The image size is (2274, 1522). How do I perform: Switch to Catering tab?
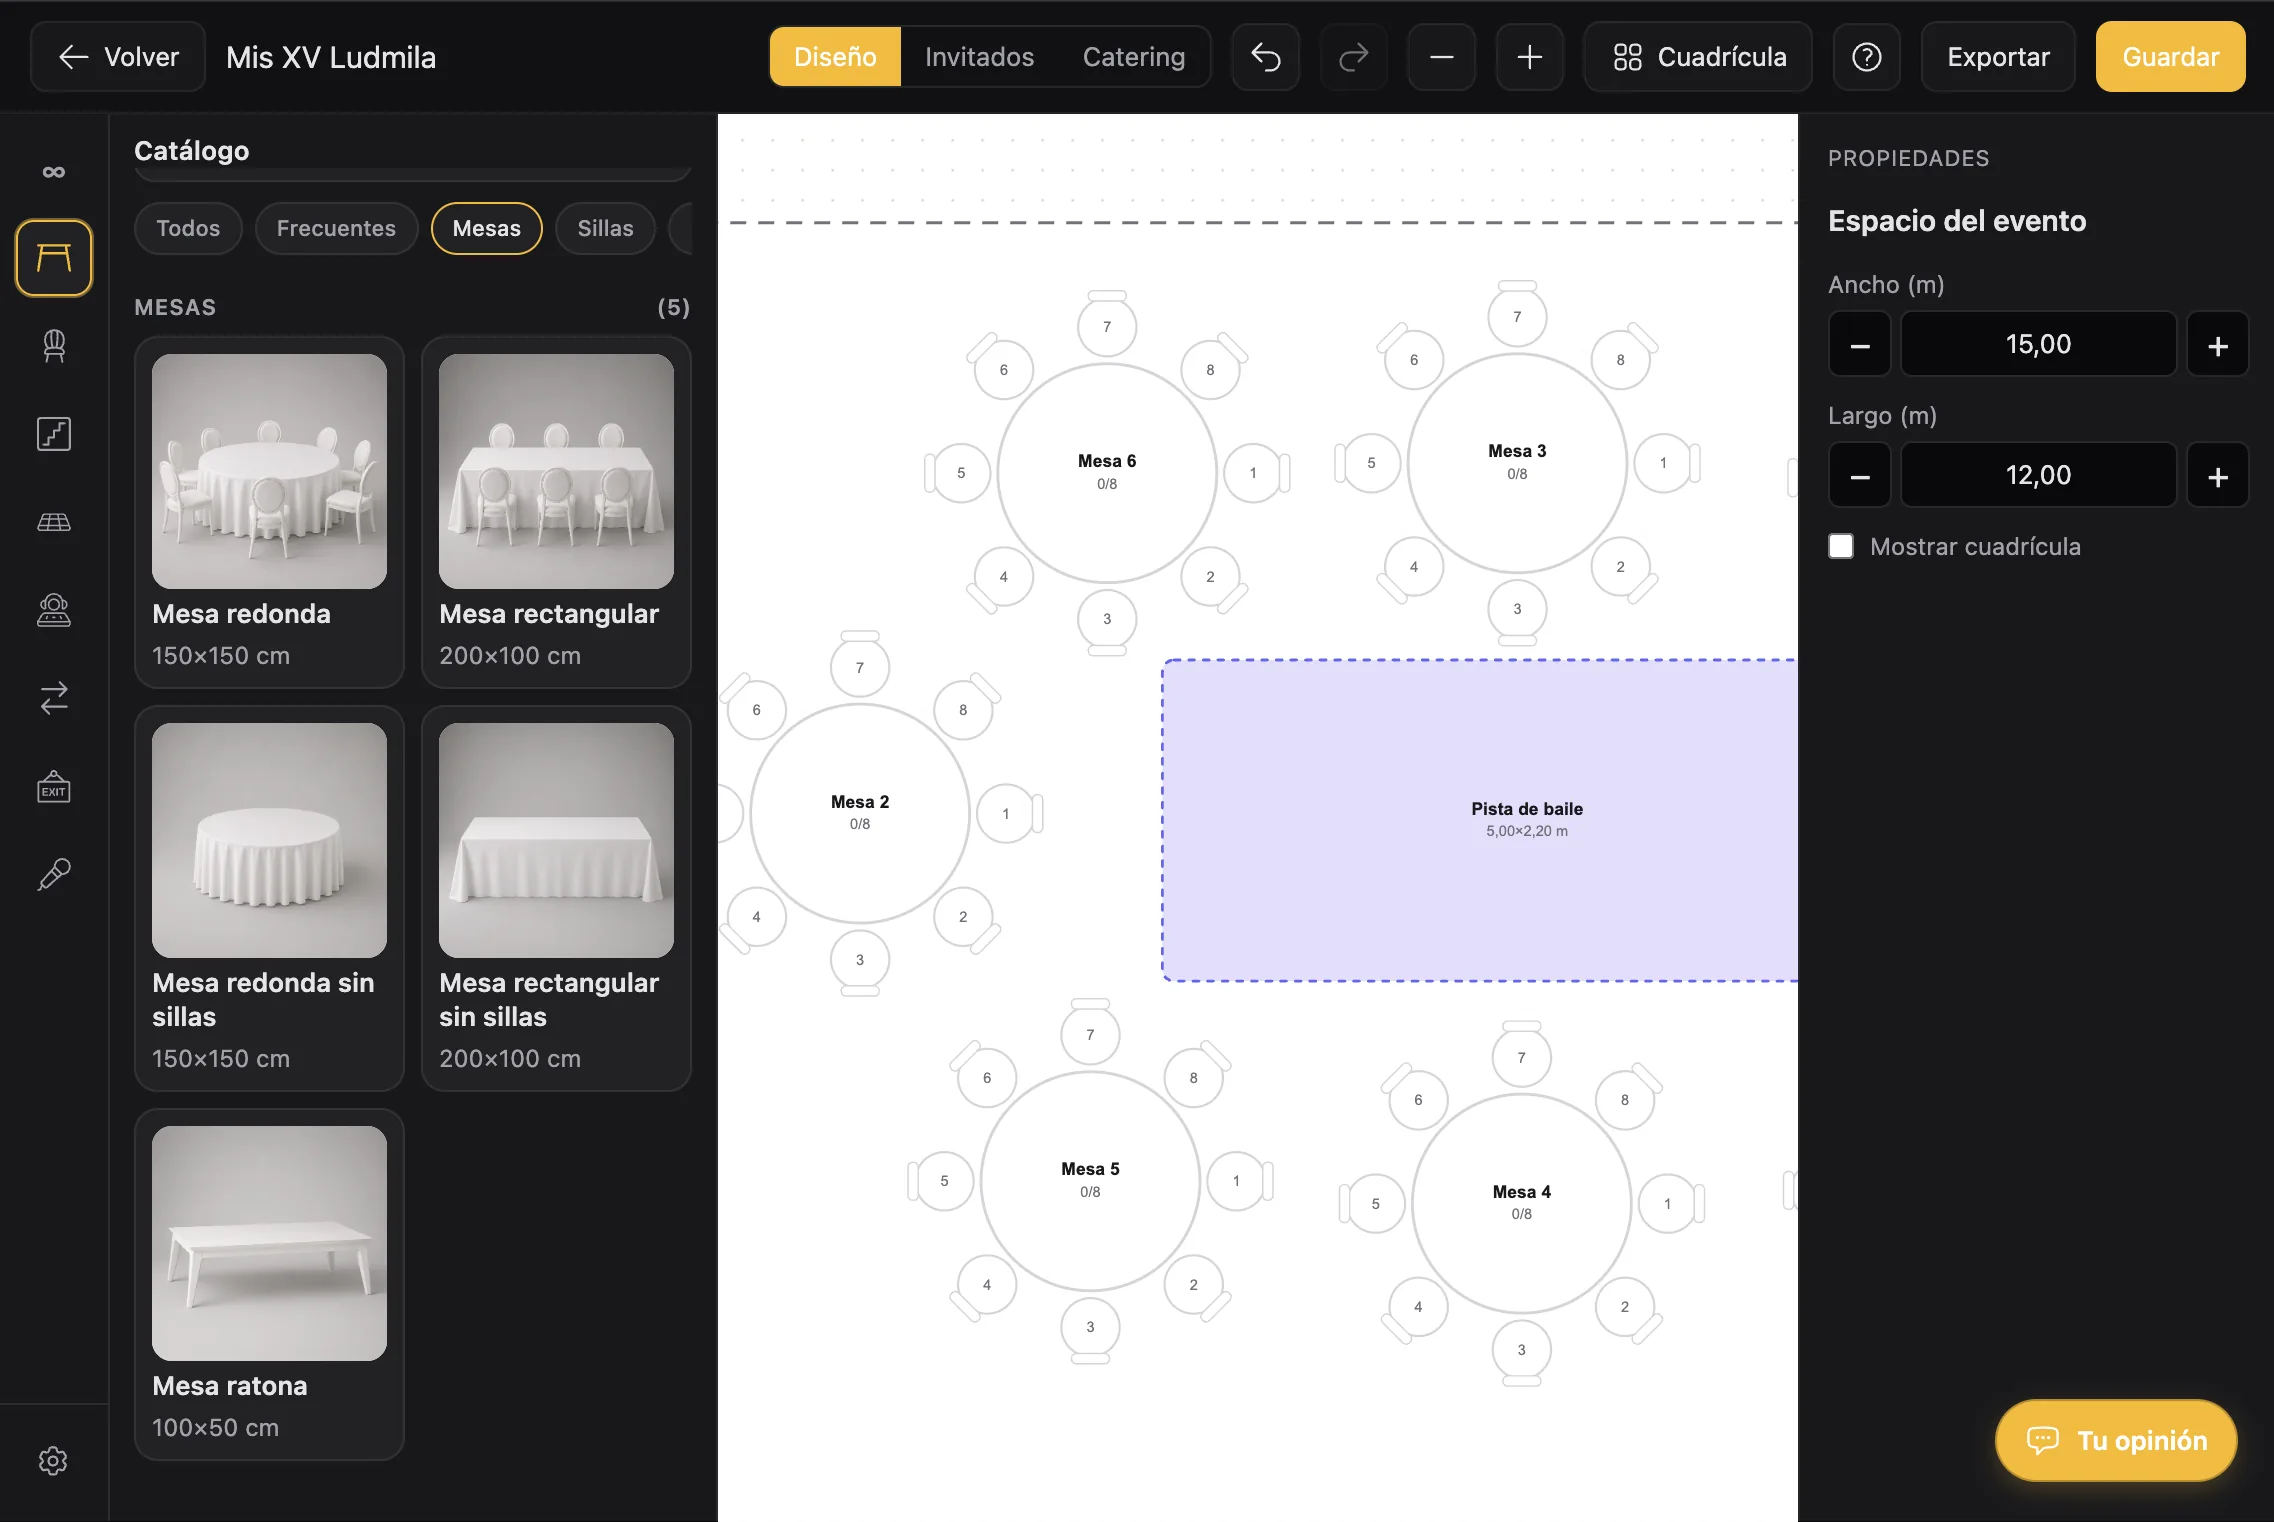tap(1134, 57)
